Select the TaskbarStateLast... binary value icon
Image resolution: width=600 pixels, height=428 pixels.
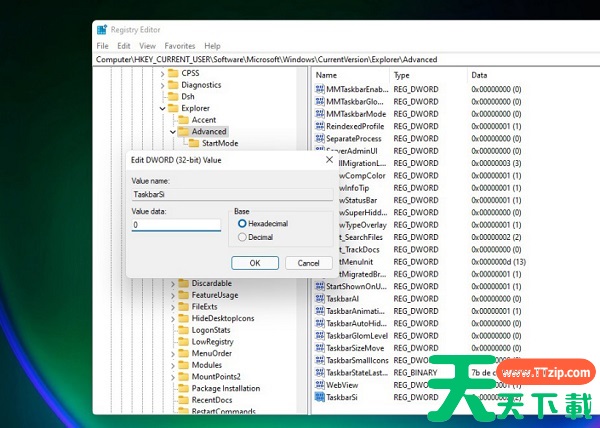(x=320, y=372)
